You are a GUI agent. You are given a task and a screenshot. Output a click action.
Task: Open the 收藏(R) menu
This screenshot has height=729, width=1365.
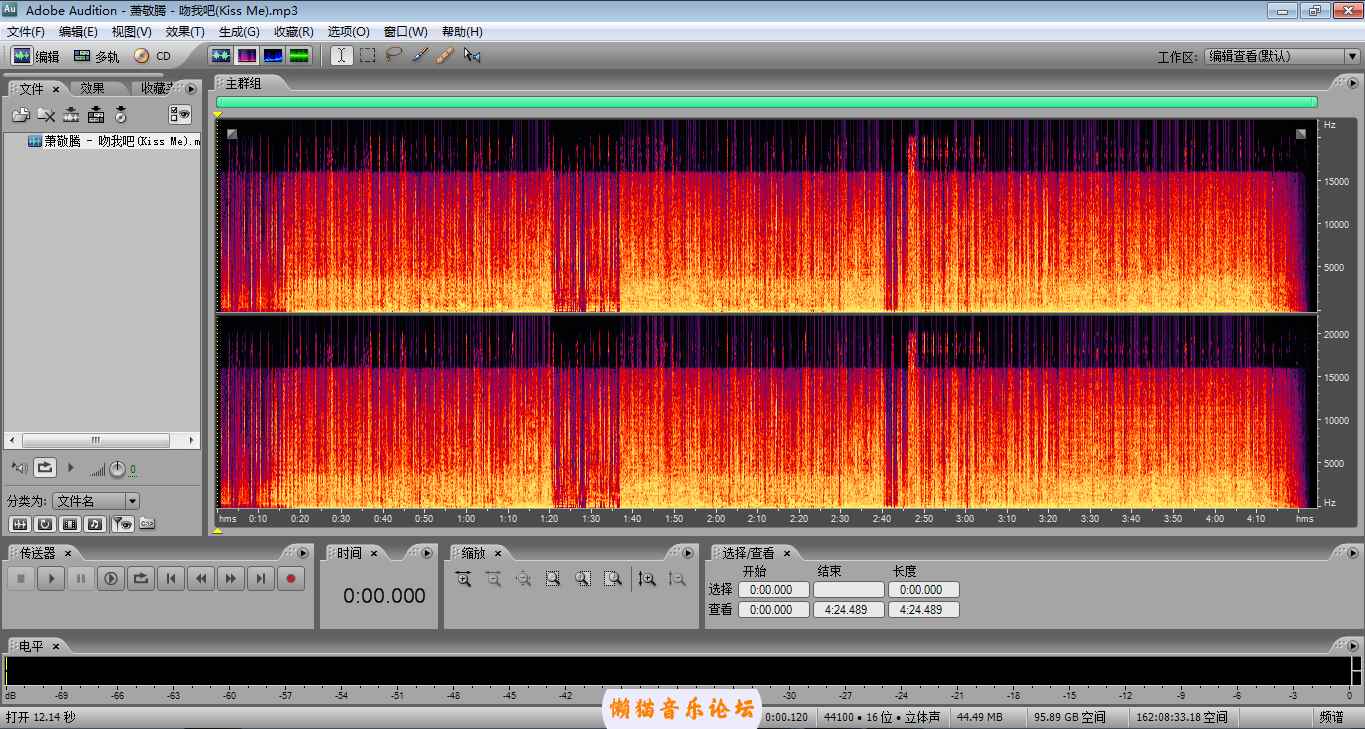[x=294, y=32]
